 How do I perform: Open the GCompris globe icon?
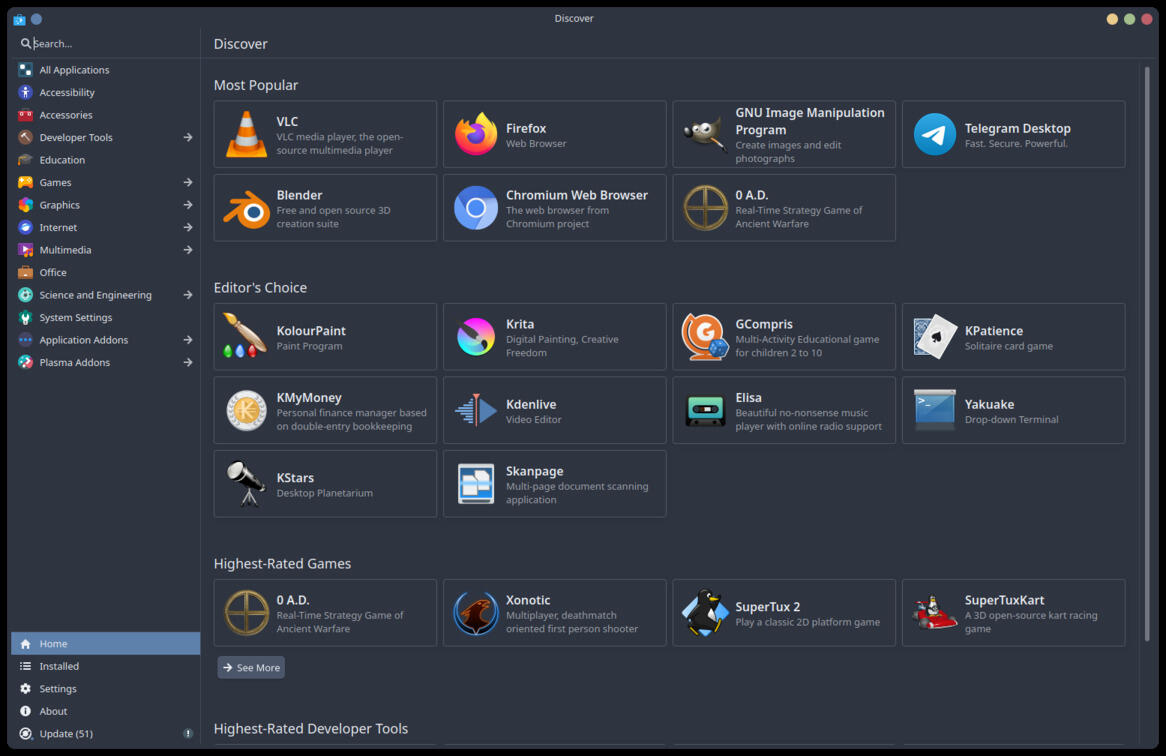[x=705, y=337]
